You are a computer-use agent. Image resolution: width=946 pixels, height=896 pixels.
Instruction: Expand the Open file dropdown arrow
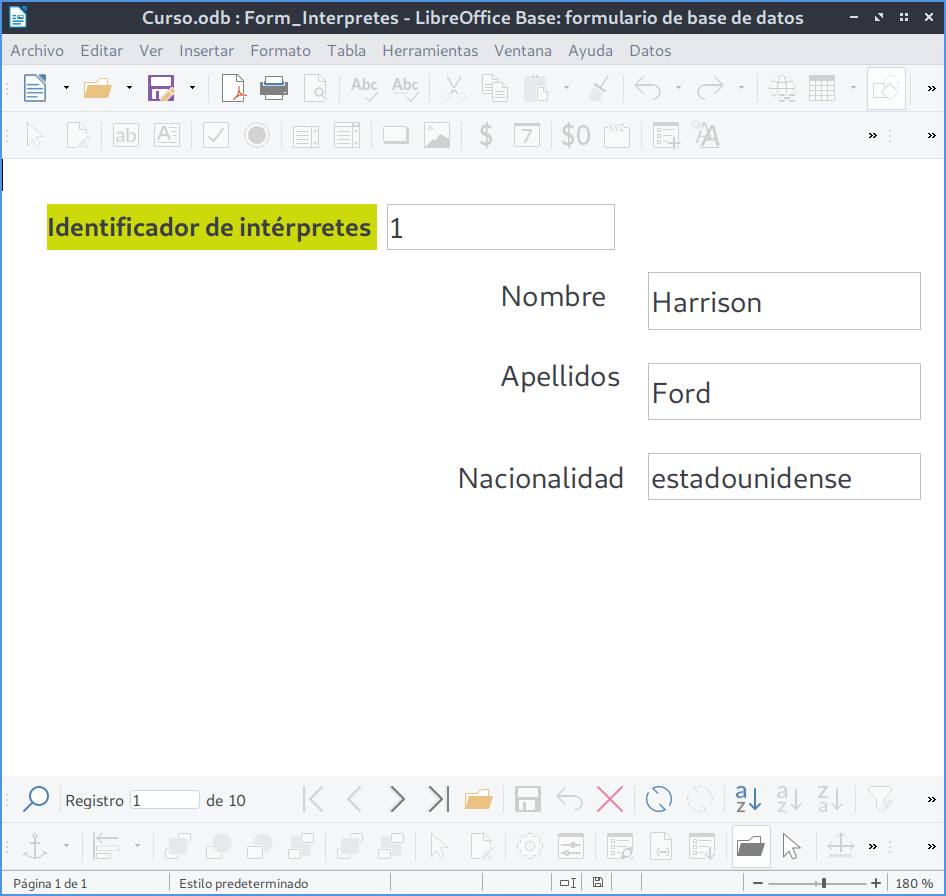[129, 89]
